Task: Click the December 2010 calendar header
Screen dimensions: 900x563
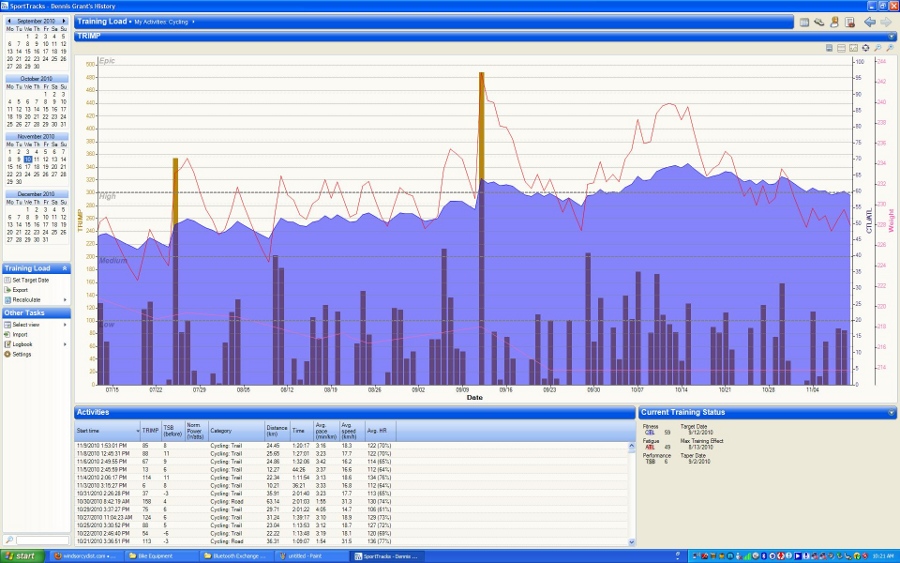Action: 37,194
